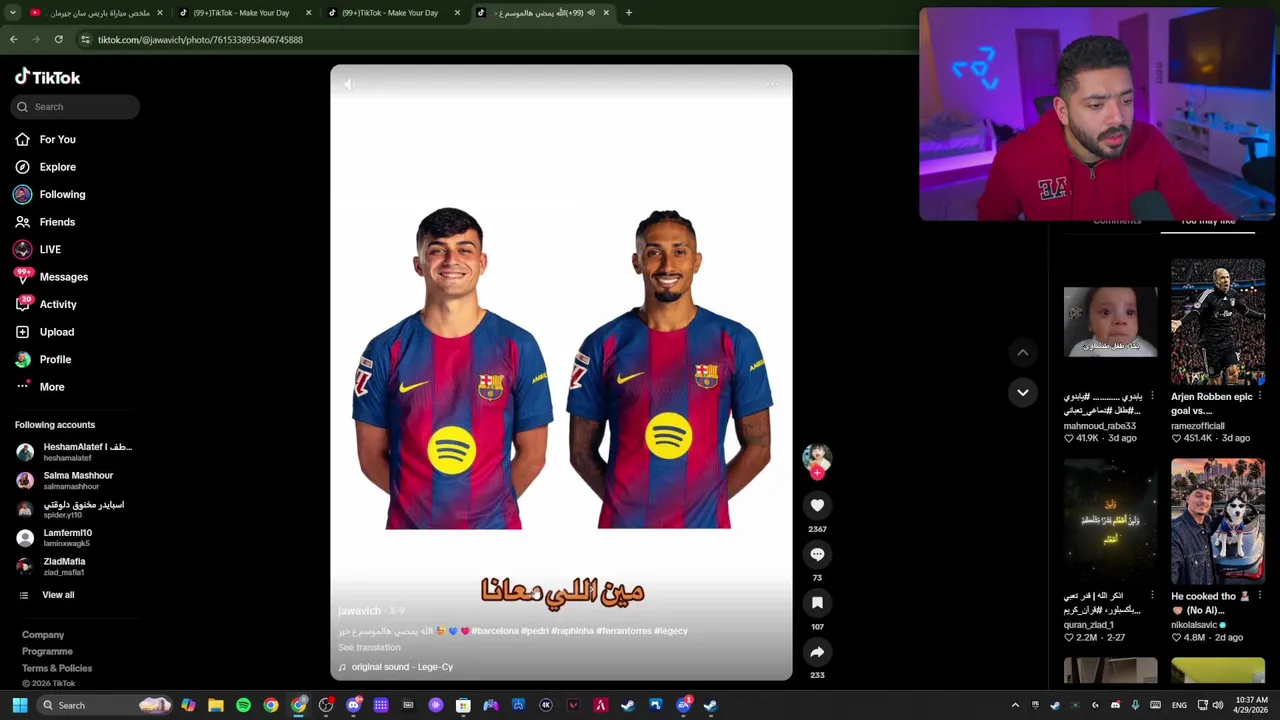1280x720 pixels.
Task: Select the active TikTok photo tab
Action: click(x=541, y=13)
